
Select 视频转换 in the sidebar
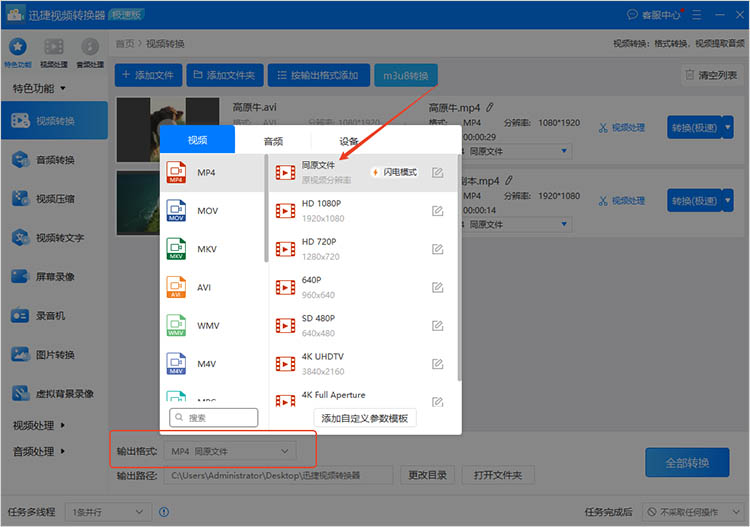[55, 121]
